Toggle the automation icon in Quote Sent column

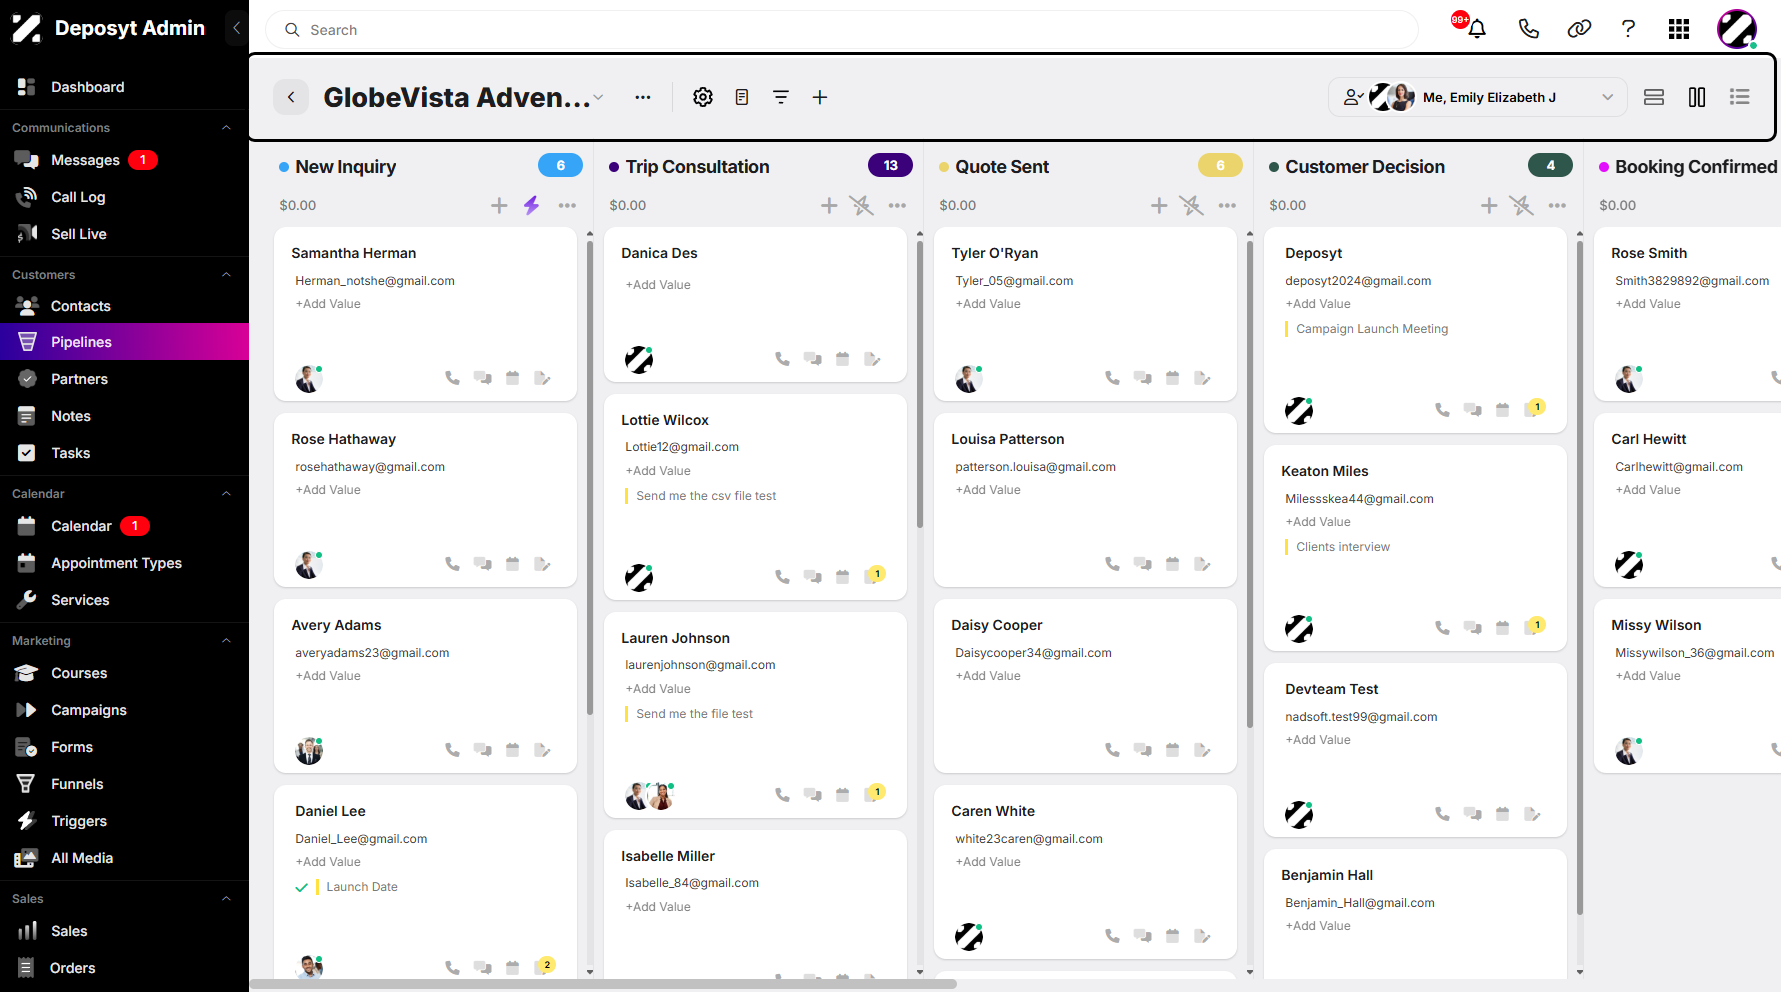point(1191,205)
